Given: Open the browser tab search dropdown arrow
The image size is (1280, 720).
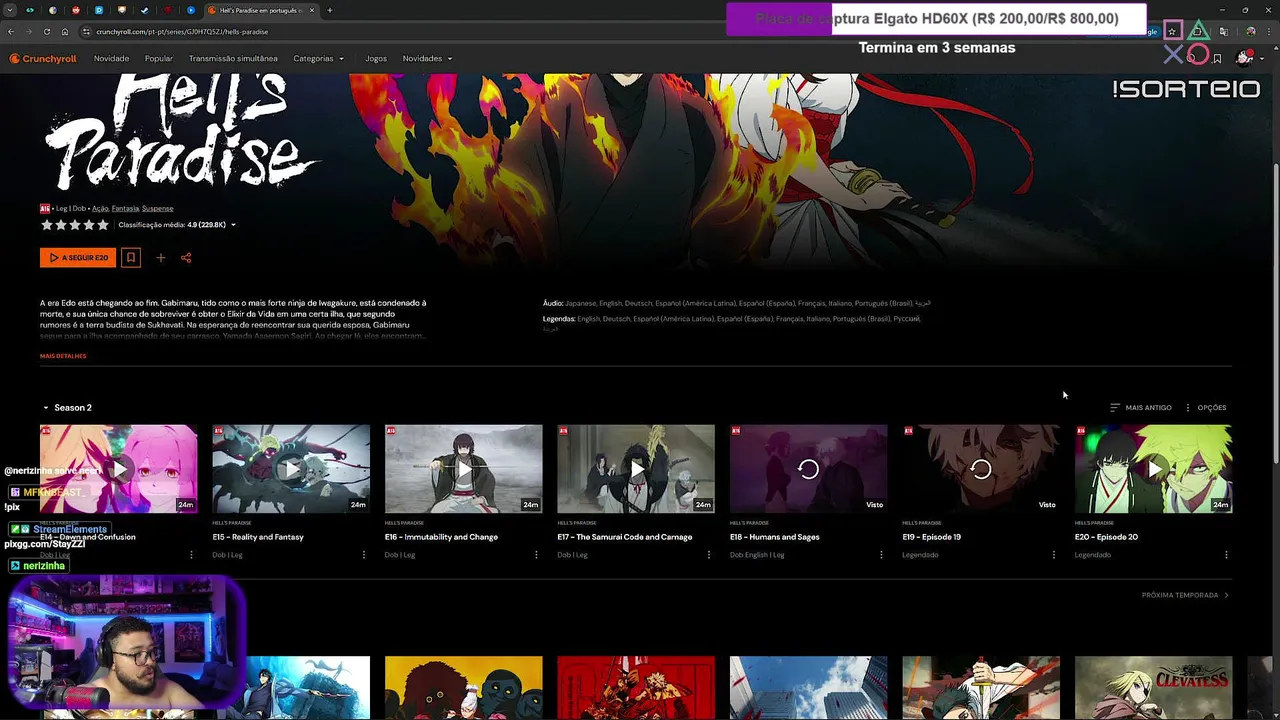Looking at the screenshot, I should point(11,10).
